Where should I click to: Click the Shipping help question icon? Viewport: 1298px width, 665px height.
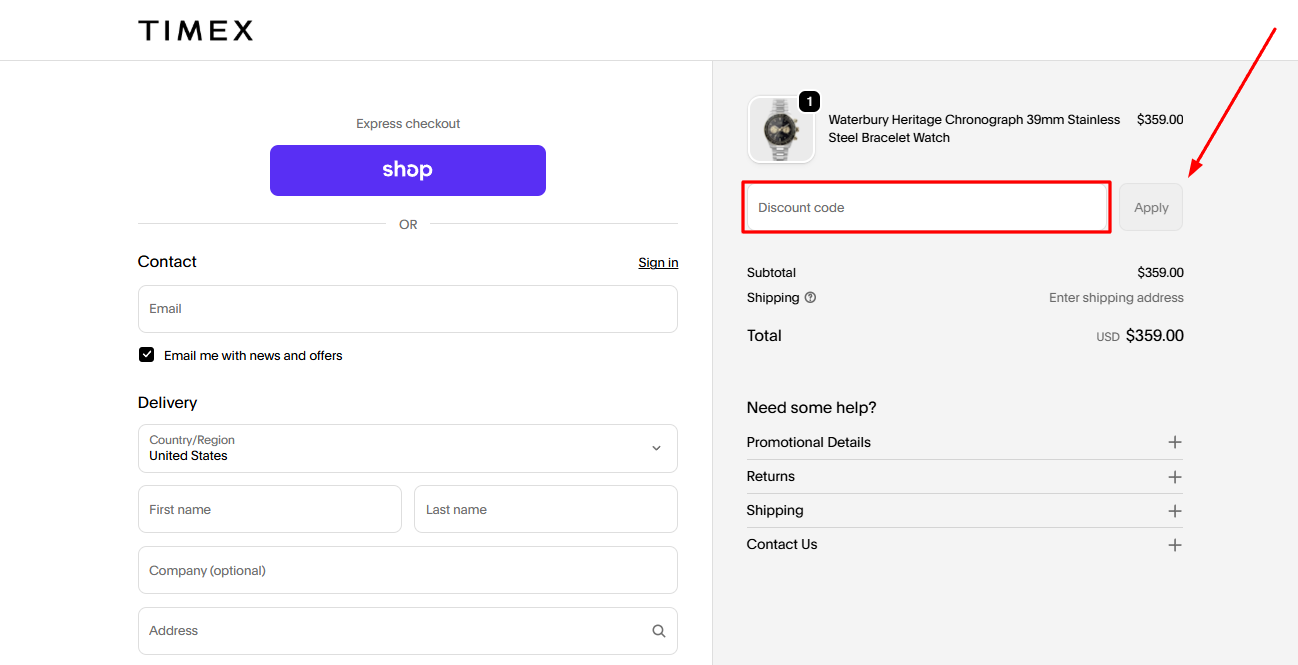tap(810, 298)
